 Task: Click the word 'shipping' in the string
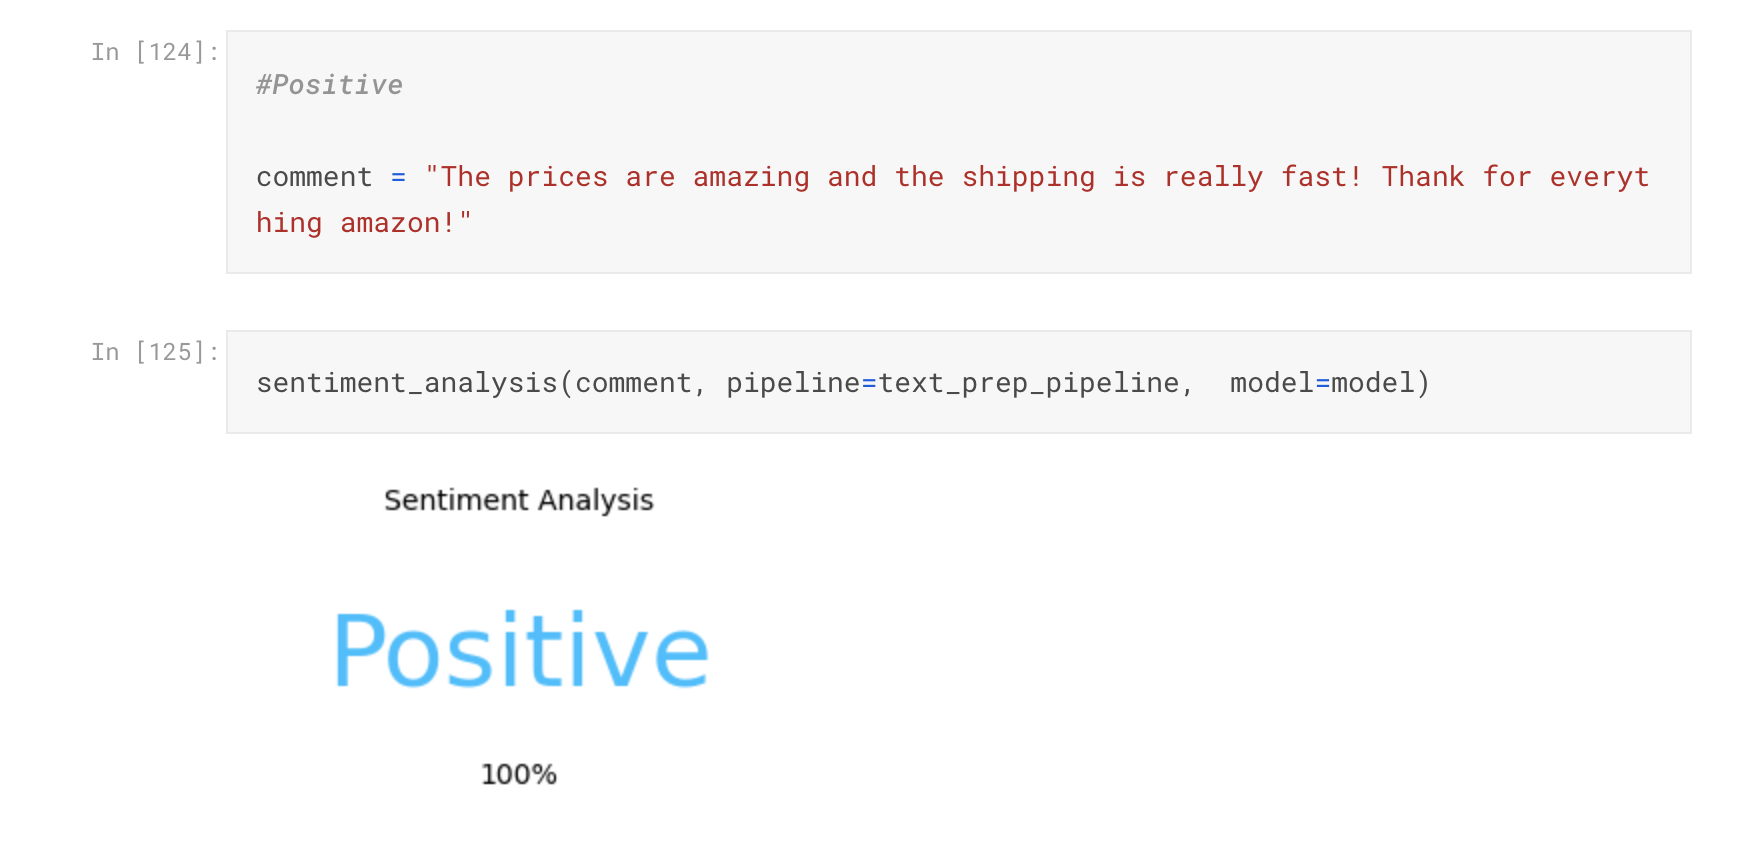pos(1028,177)
